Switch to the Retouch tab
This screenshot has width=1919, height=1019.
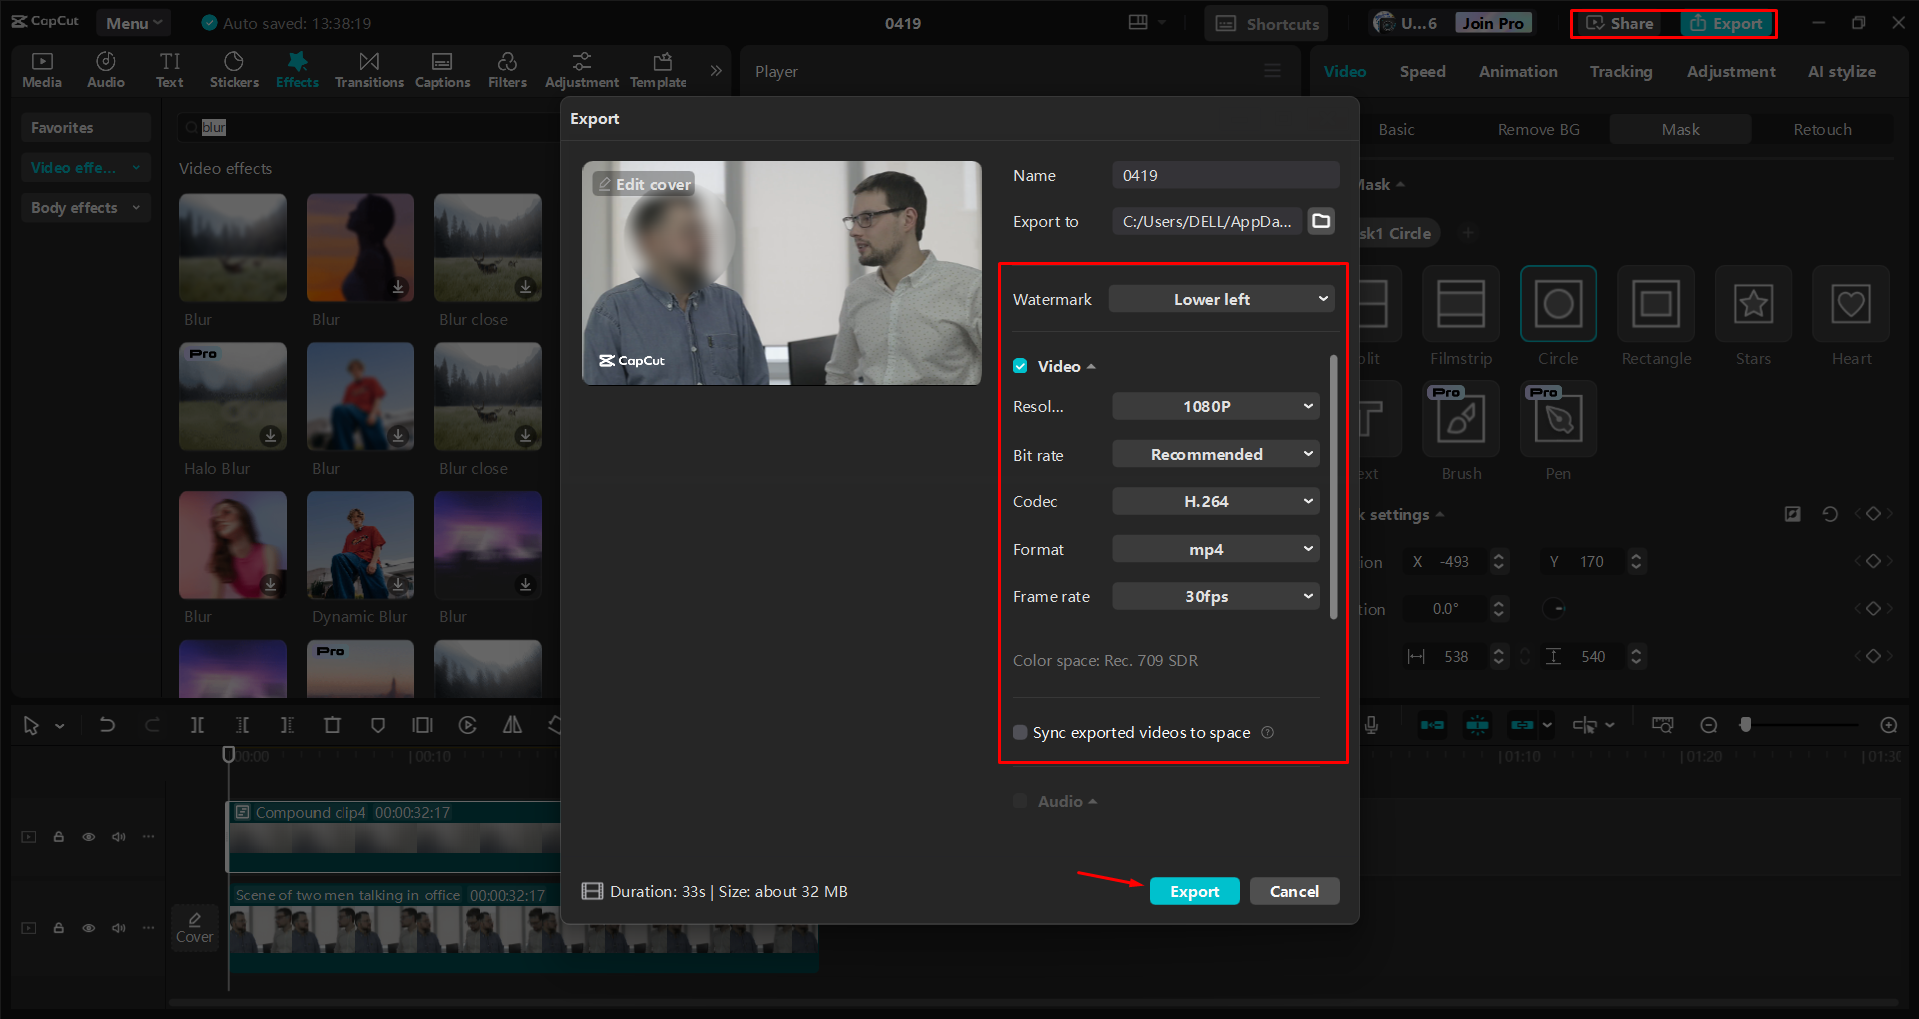(1822, 129)
